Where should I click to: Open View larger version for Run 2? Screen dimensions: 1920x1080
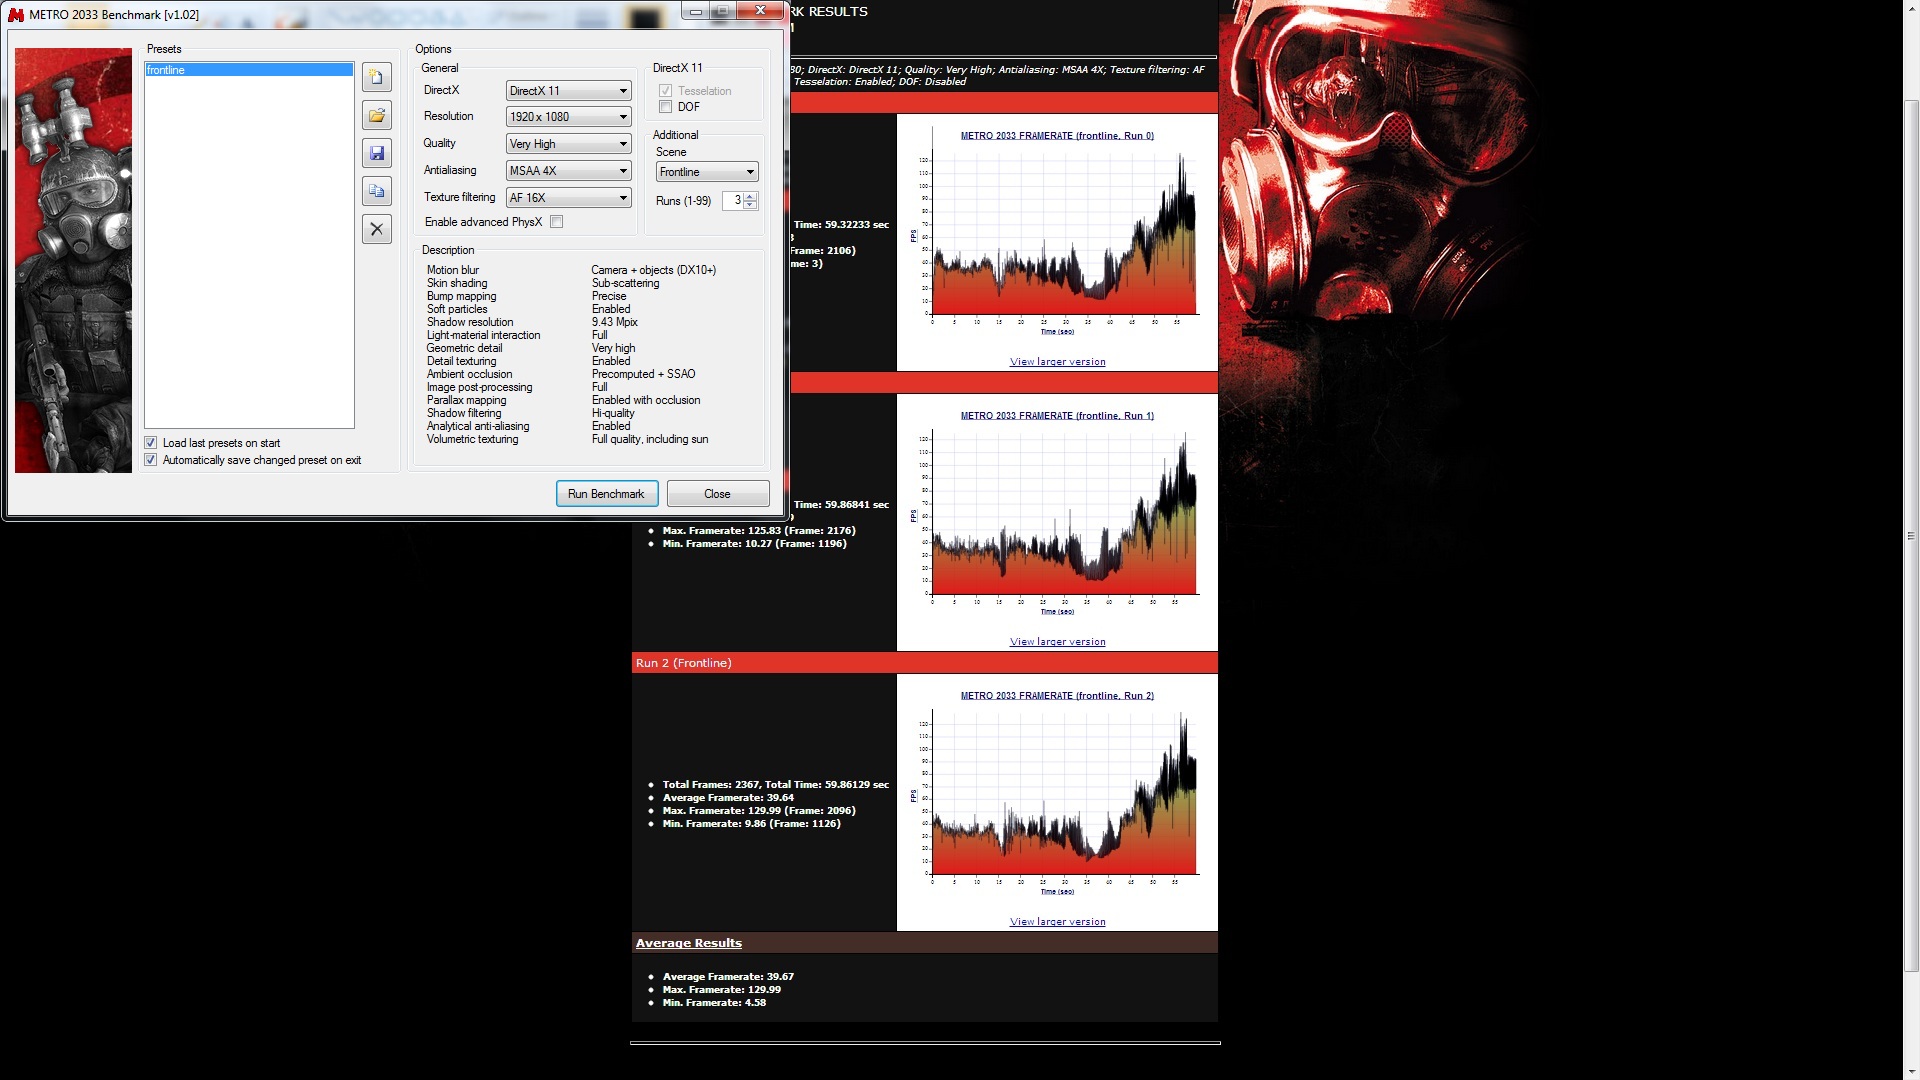(x=1057, y=922)
